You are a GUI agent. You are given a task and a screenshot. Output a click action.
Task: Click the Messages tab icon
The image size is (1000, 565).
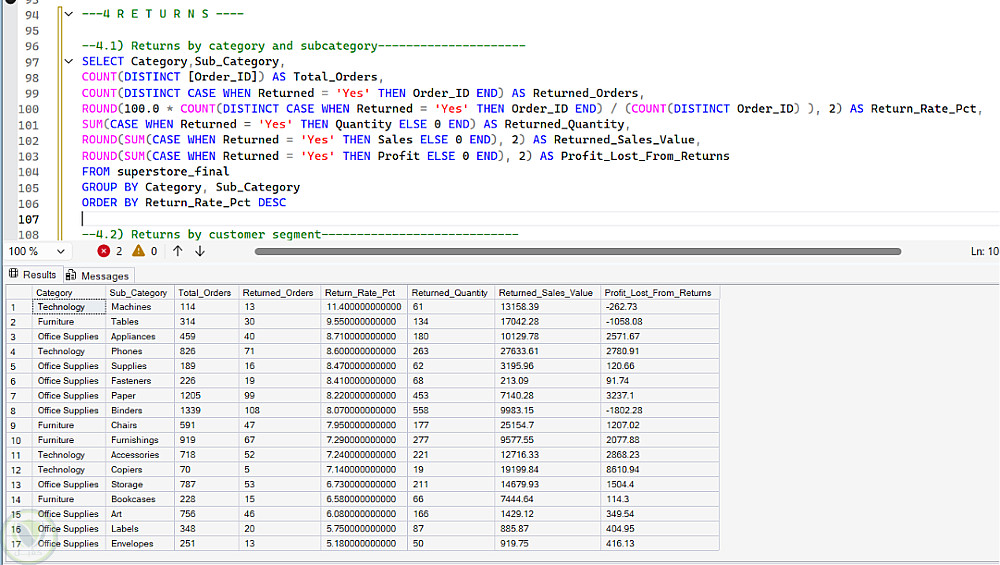click(71, 275)
